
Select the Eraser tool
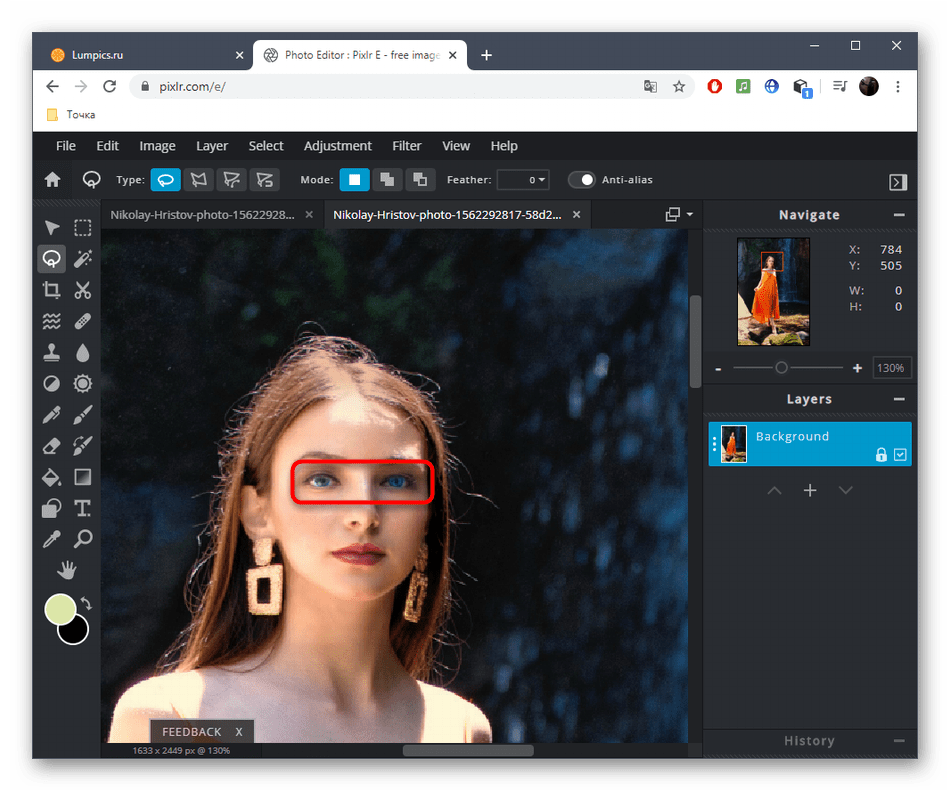51,445
